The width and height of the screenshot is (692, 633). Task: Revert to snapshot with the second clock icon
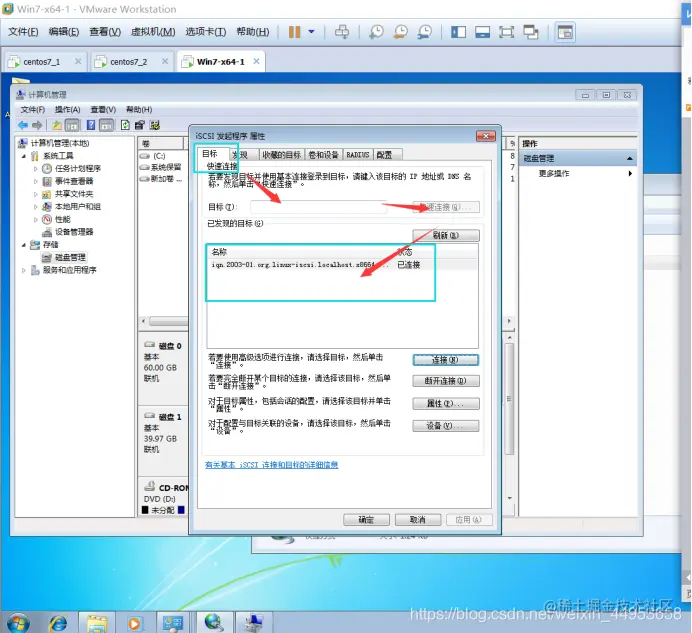(x=401, y=32)
